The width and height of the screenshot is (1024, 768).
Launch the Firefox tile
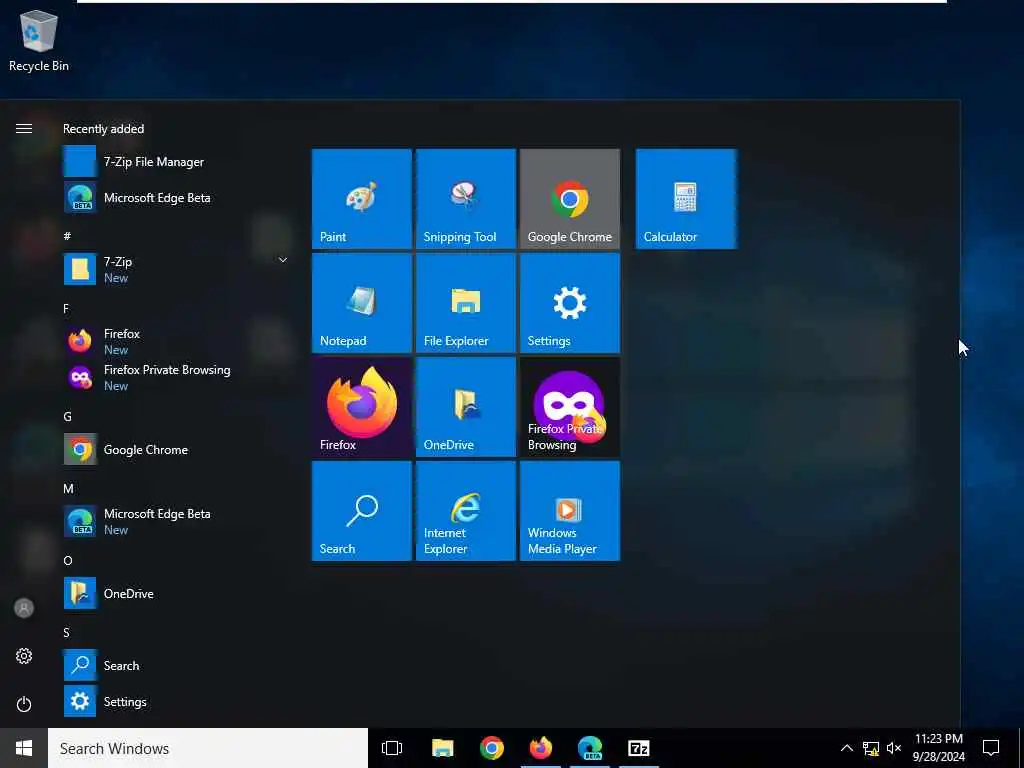(362, 407)
